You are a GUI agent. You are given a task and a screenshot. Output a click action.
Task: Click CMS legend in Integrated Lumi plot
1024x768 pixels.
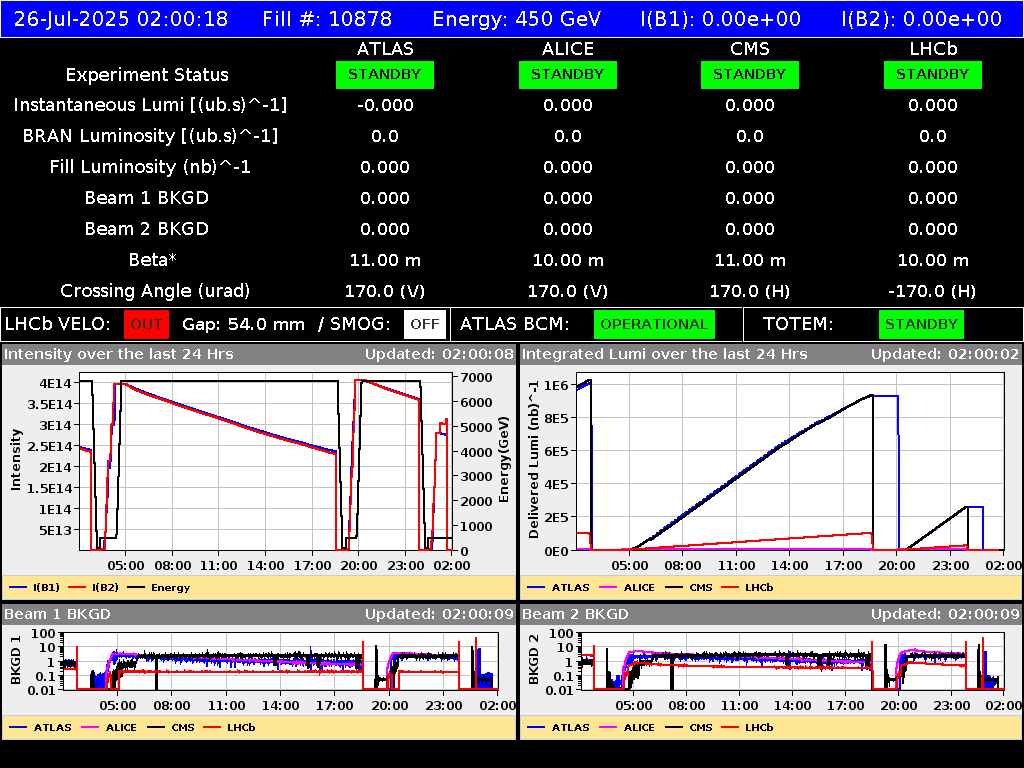(x=689, y=588)
